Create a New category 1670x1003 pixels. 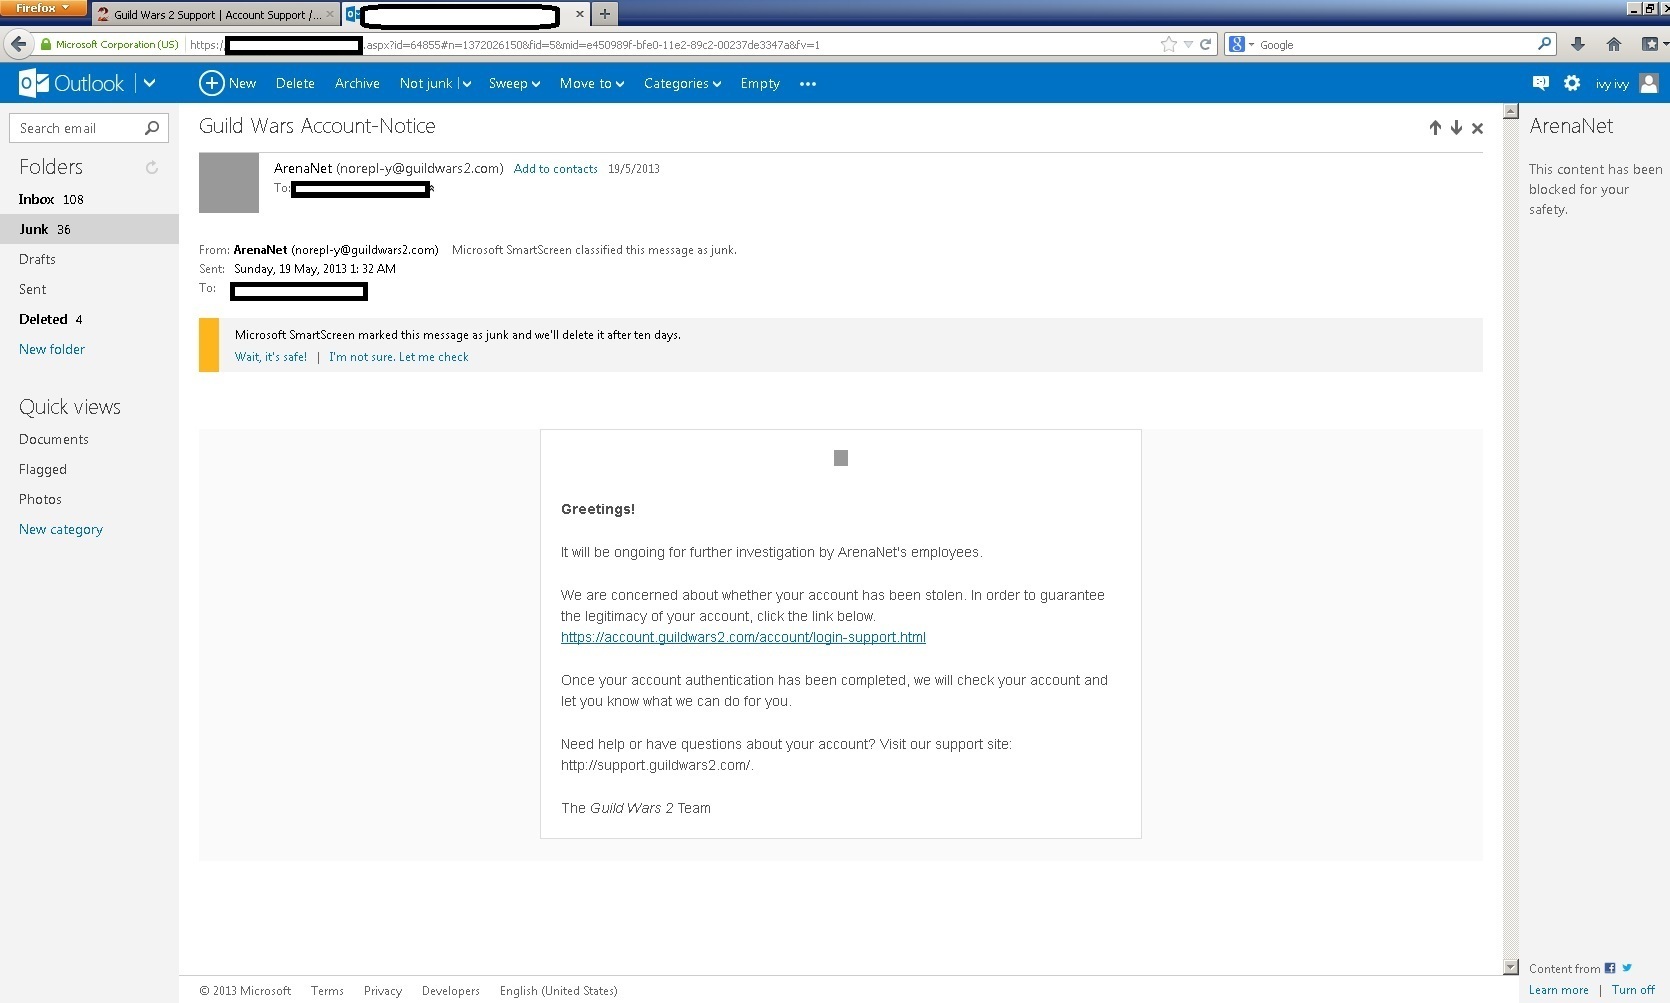click(x=61, y=529)
